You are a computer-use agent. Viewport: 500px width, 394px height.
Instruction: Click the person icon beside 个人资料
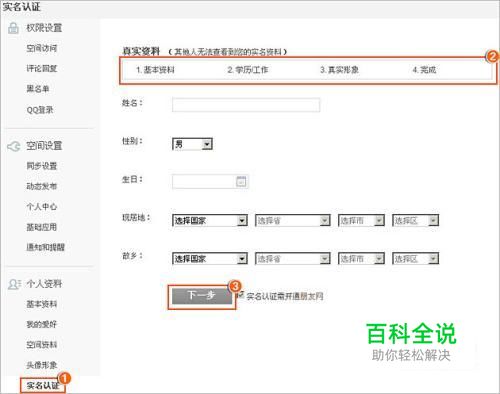click(x=14, y=284)
